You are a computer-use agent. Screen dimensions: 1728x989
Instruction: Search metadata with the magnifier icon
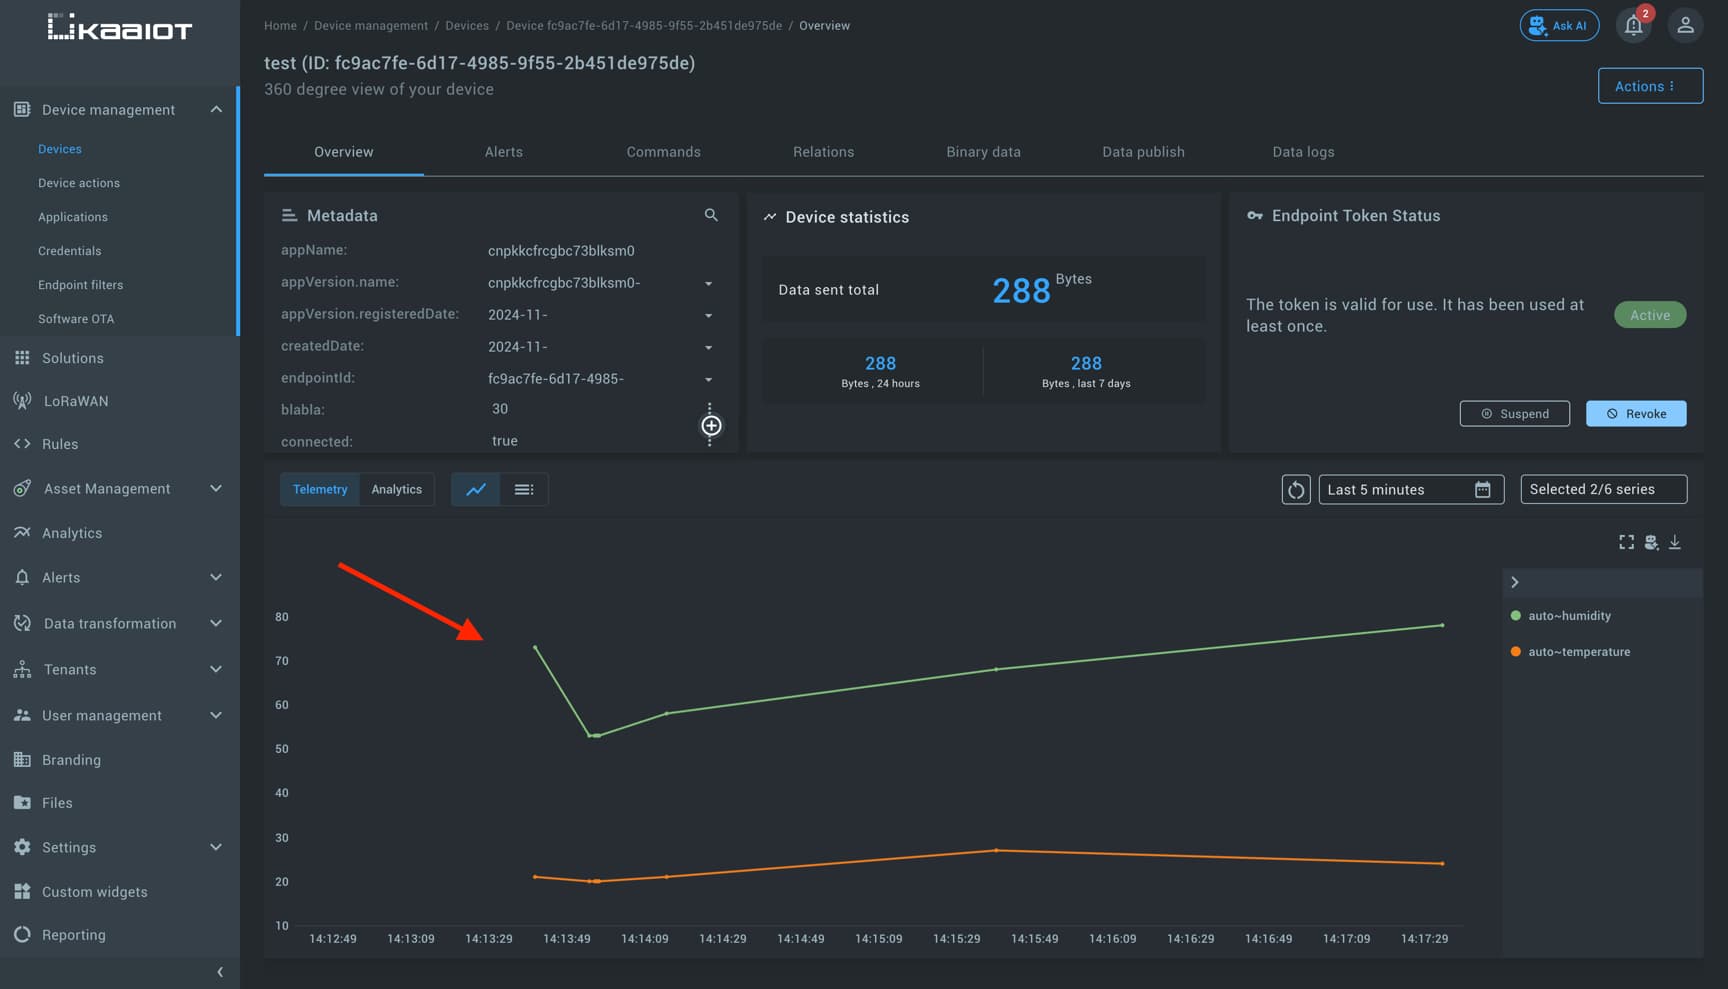point(711,215)
